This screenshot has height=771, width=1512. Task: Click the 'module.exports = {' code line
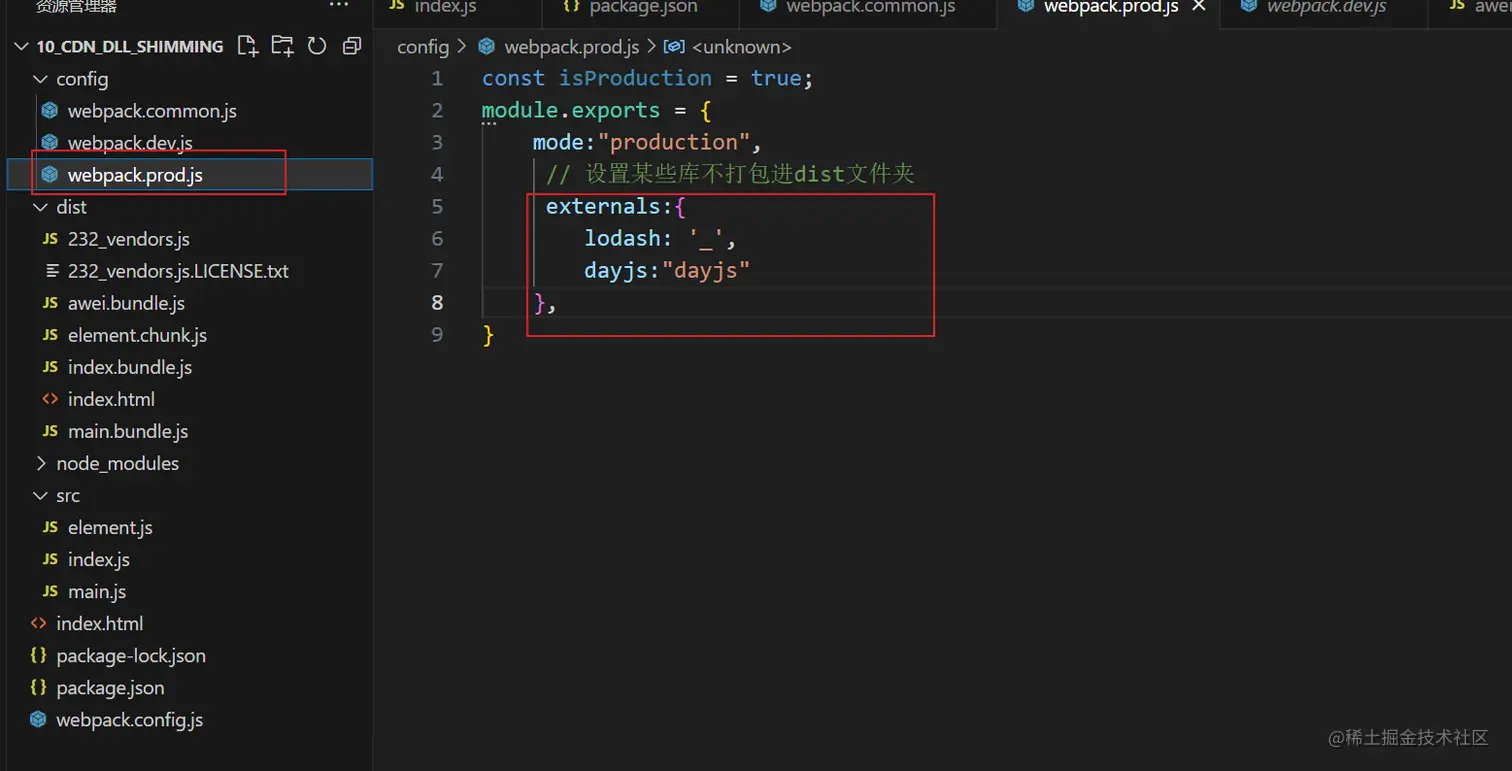tap(597, 110)
